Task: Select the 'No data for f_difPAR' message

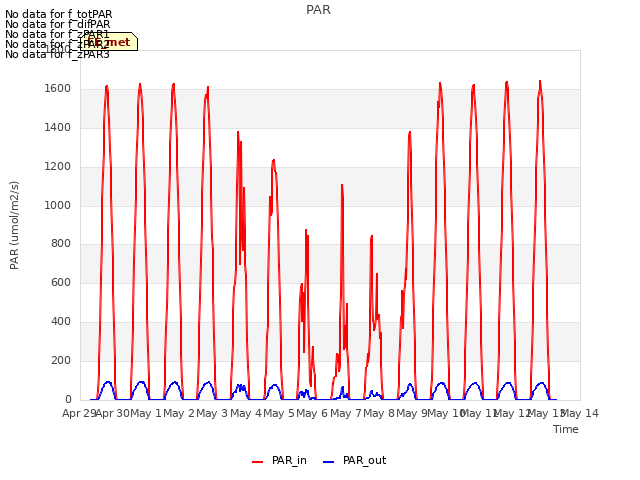Action: point(58,24)
